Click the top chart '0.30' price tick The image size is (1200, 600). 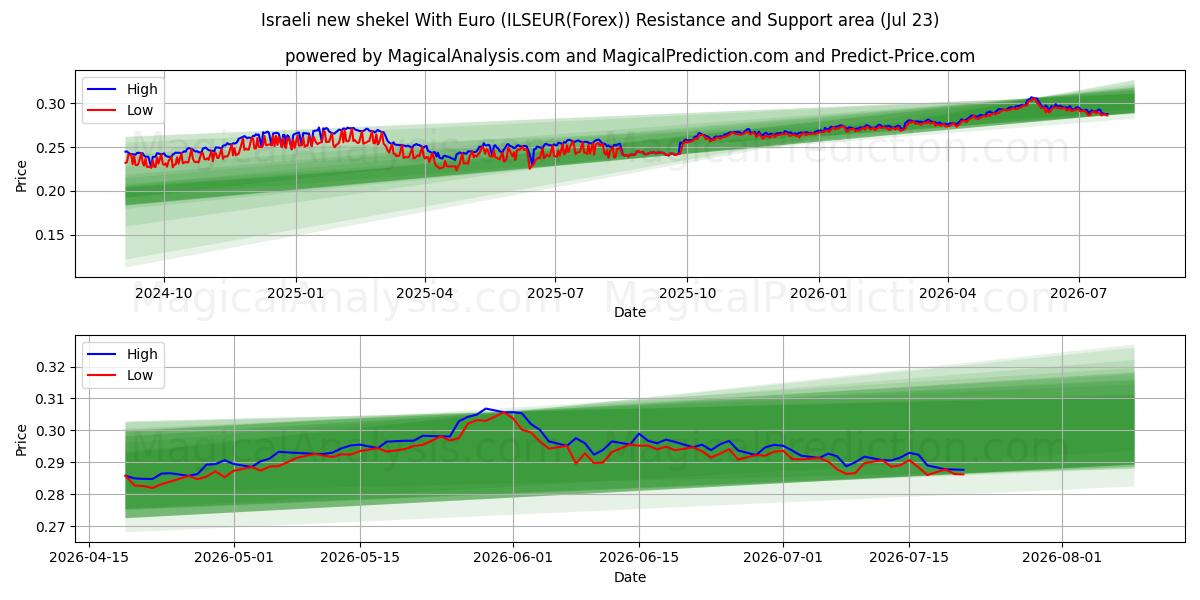53,104
